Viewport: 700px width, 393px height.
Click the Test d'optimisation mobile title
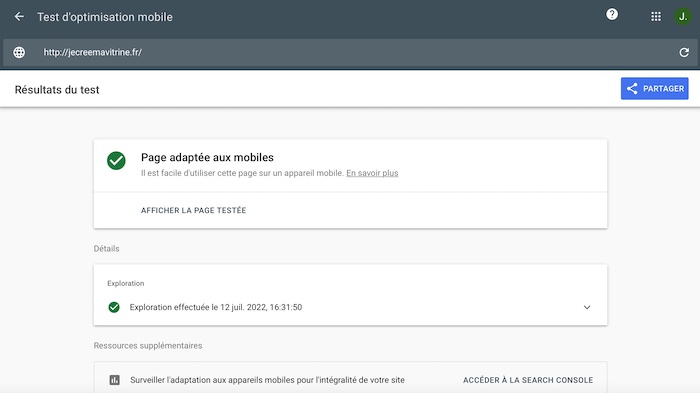point(105,17)
